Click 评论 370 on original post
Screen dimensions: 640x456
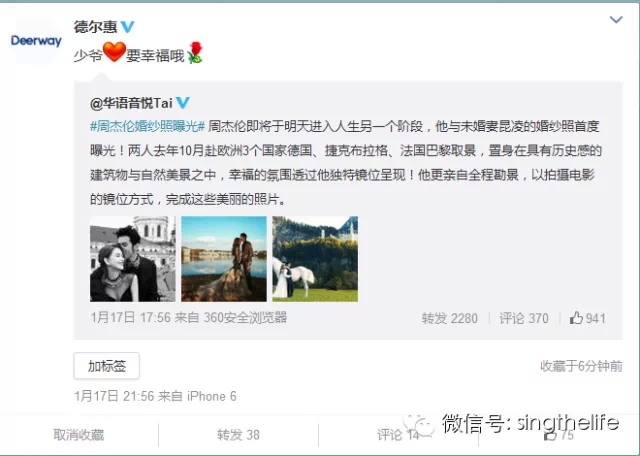tap(524, 318)
